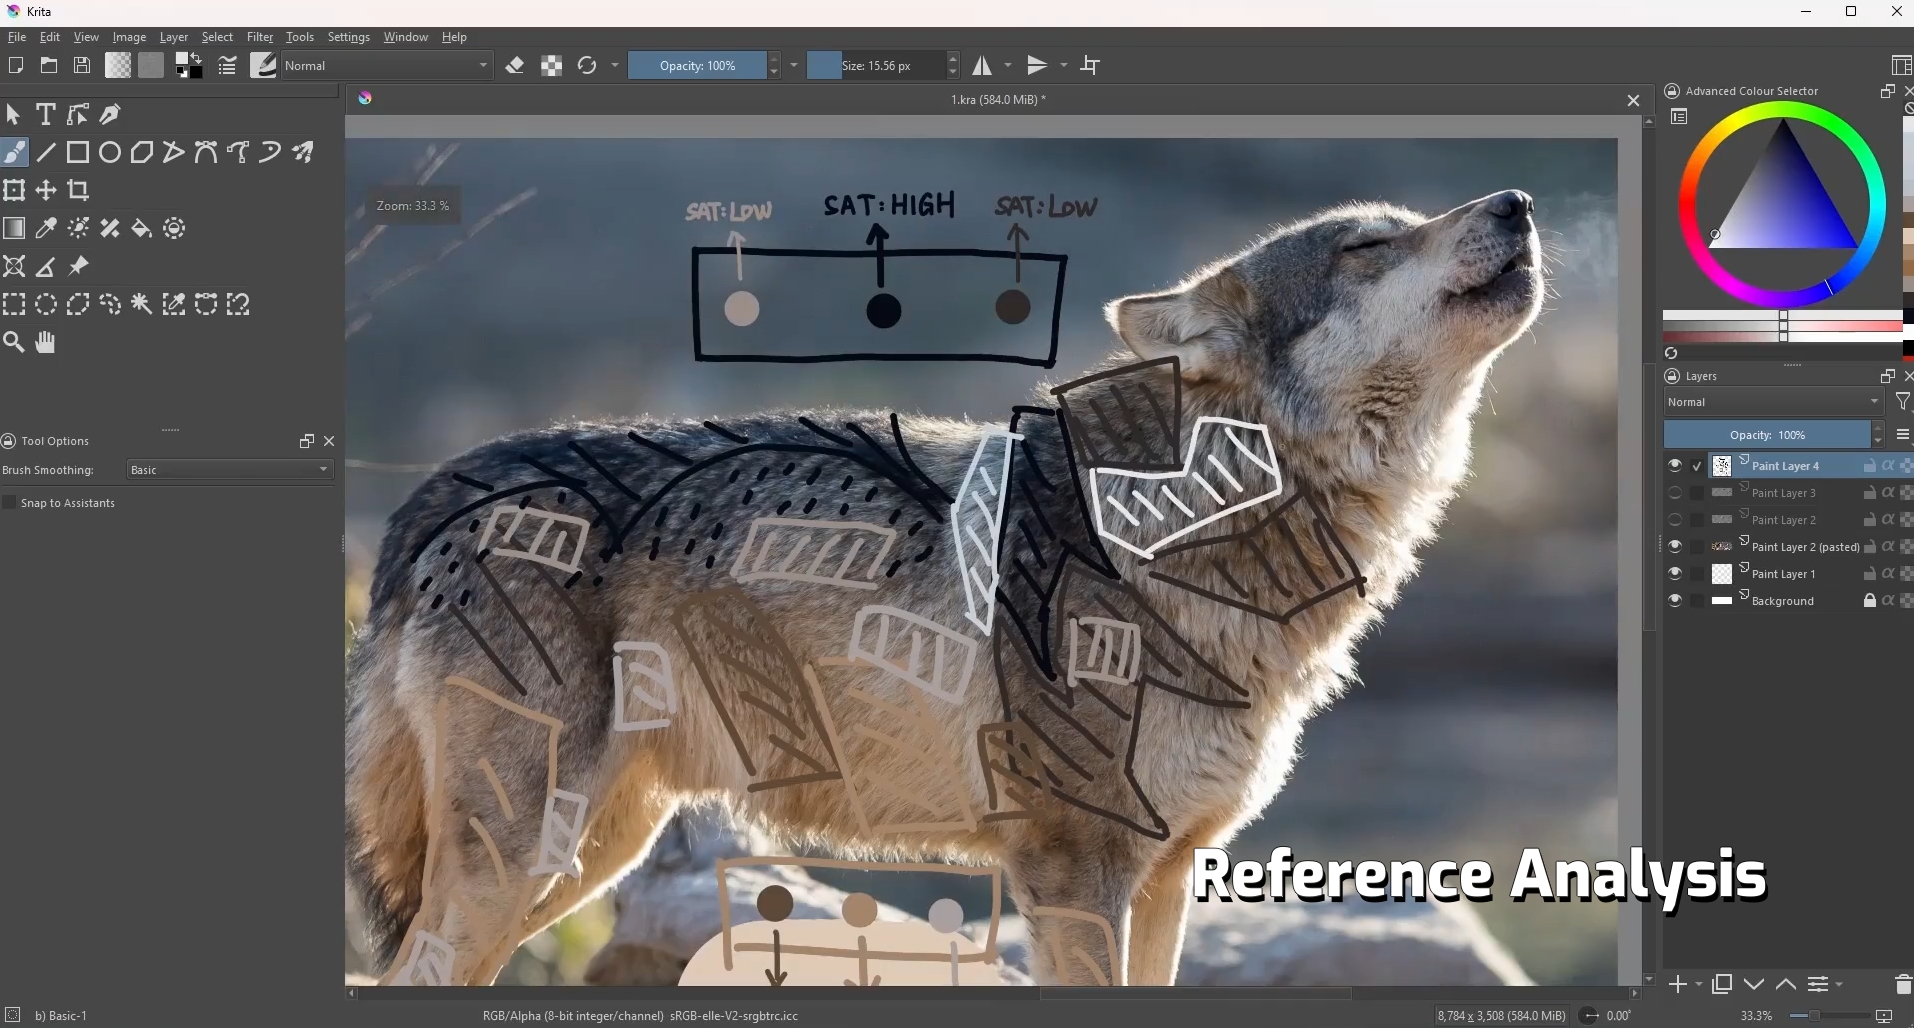The width and height of the screenshot is (1914, 1028).
Task: Pick the Colour Sampler eyedropper tool
Action: (46, 228)
